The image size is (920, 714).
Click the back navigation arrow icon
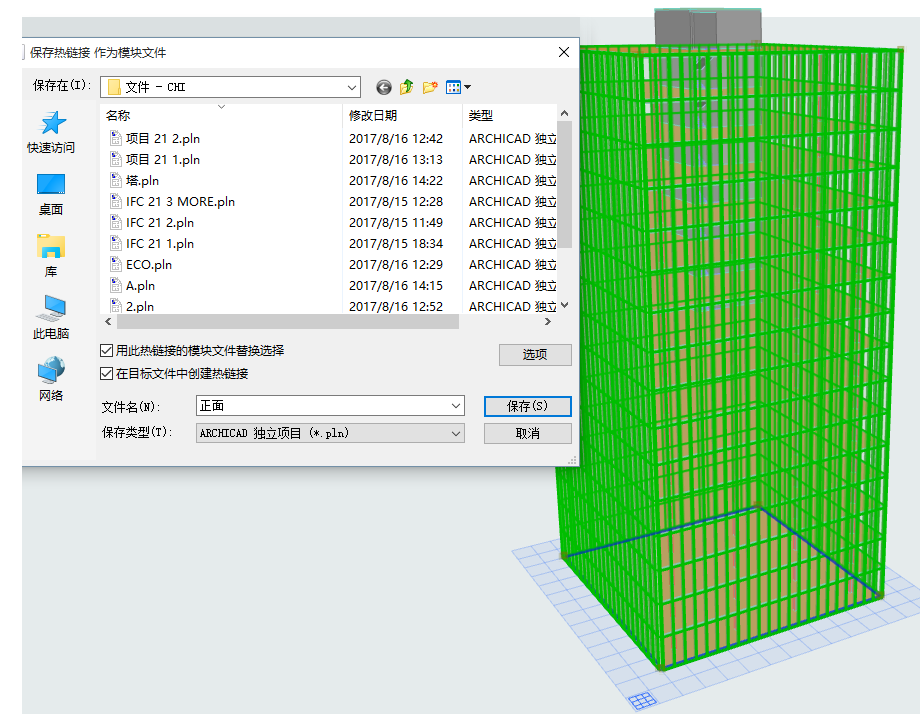tap(384, 87)
